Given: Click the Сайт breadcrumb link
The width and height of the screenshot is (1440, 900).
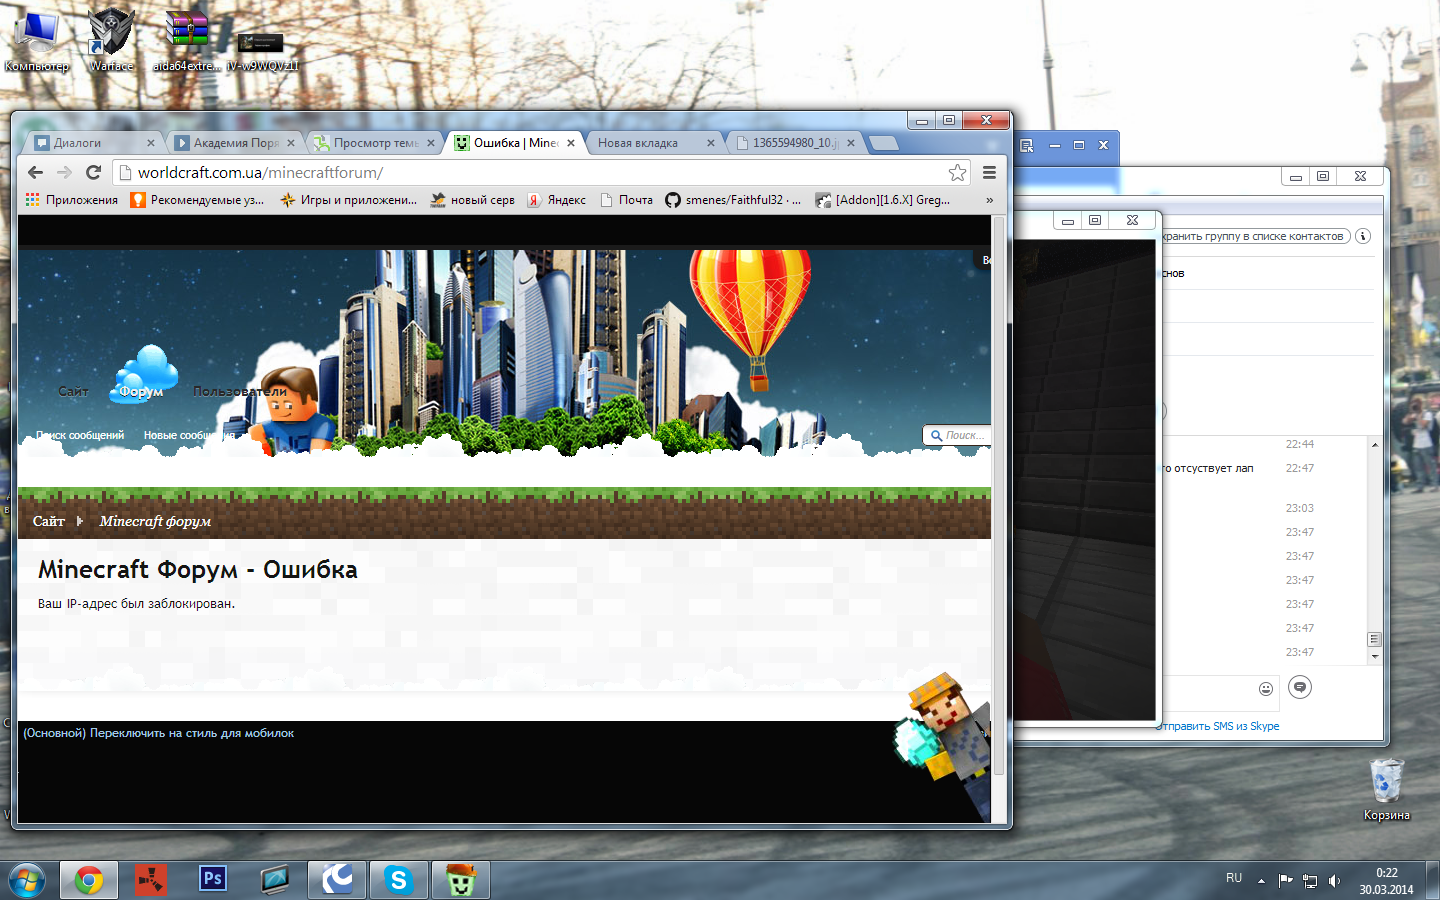Looking at the screenshot, I should pos(48,521).
